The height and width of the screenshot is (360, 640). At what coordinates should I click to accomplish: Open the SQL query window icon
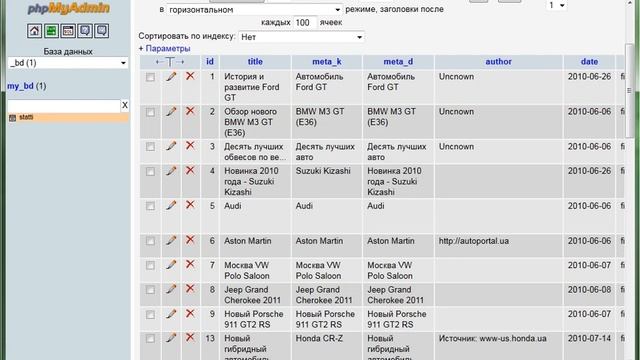(x=68, y=31)
